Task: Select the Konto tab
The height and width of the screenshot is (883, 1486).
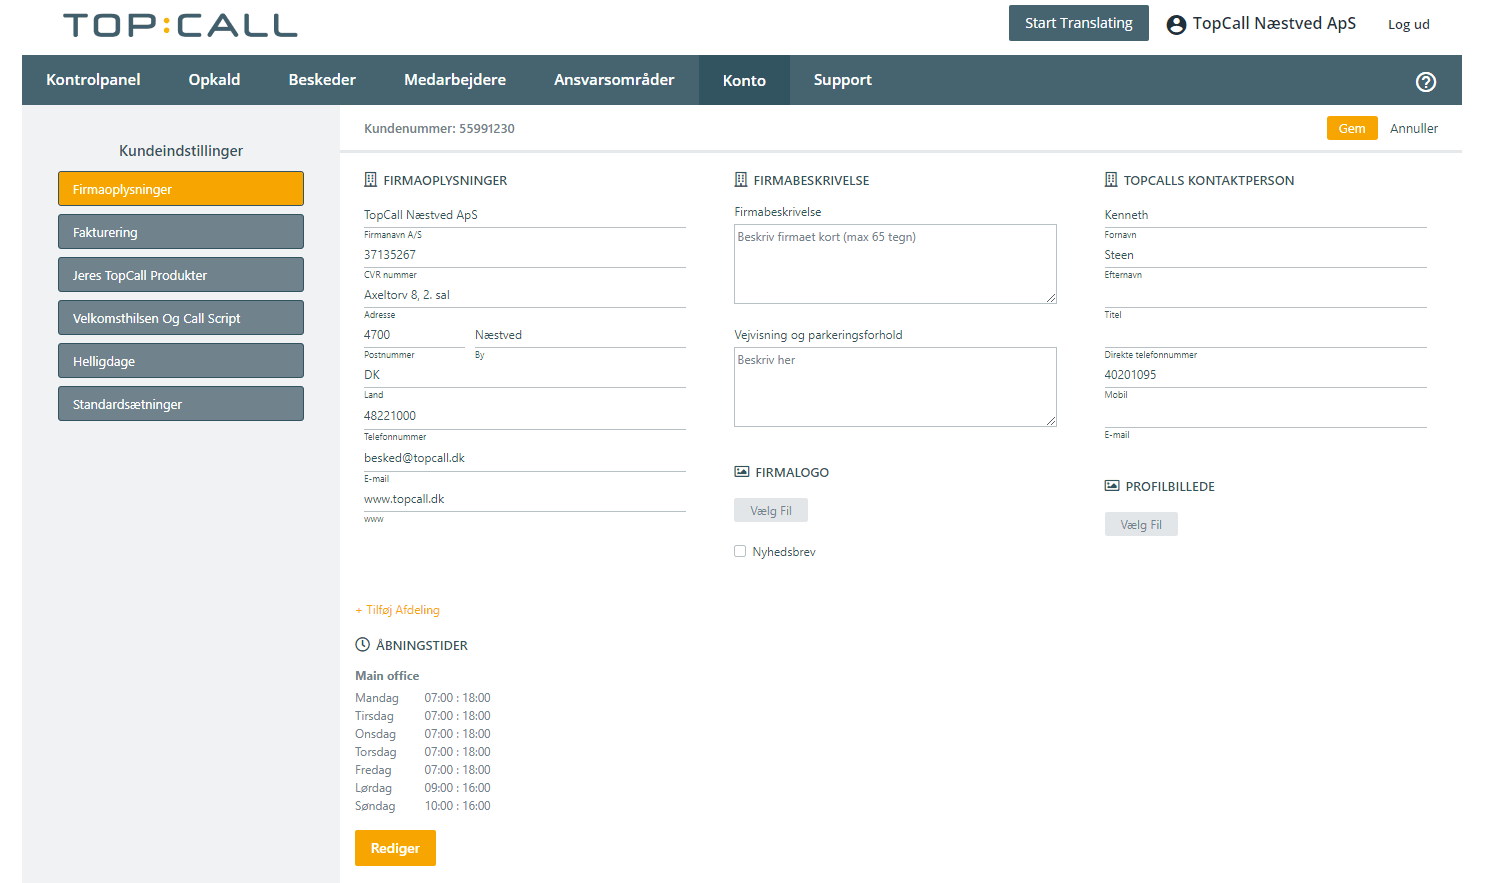Action: click(x=744, y=80)
